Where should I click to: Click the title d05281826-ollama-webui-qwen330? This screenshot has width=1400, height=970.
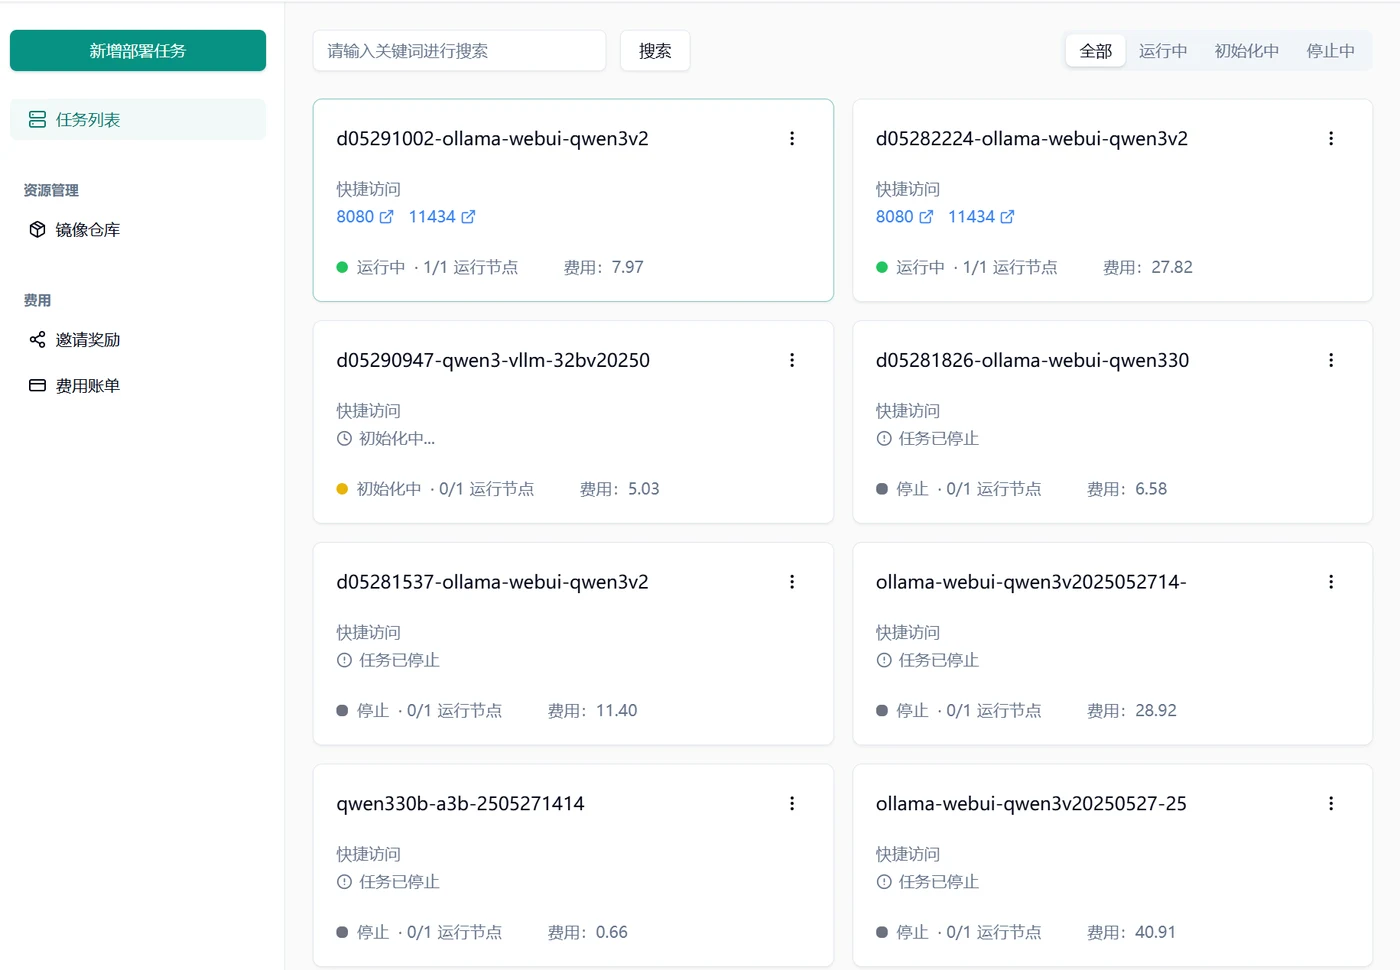tap(1032, 360)
